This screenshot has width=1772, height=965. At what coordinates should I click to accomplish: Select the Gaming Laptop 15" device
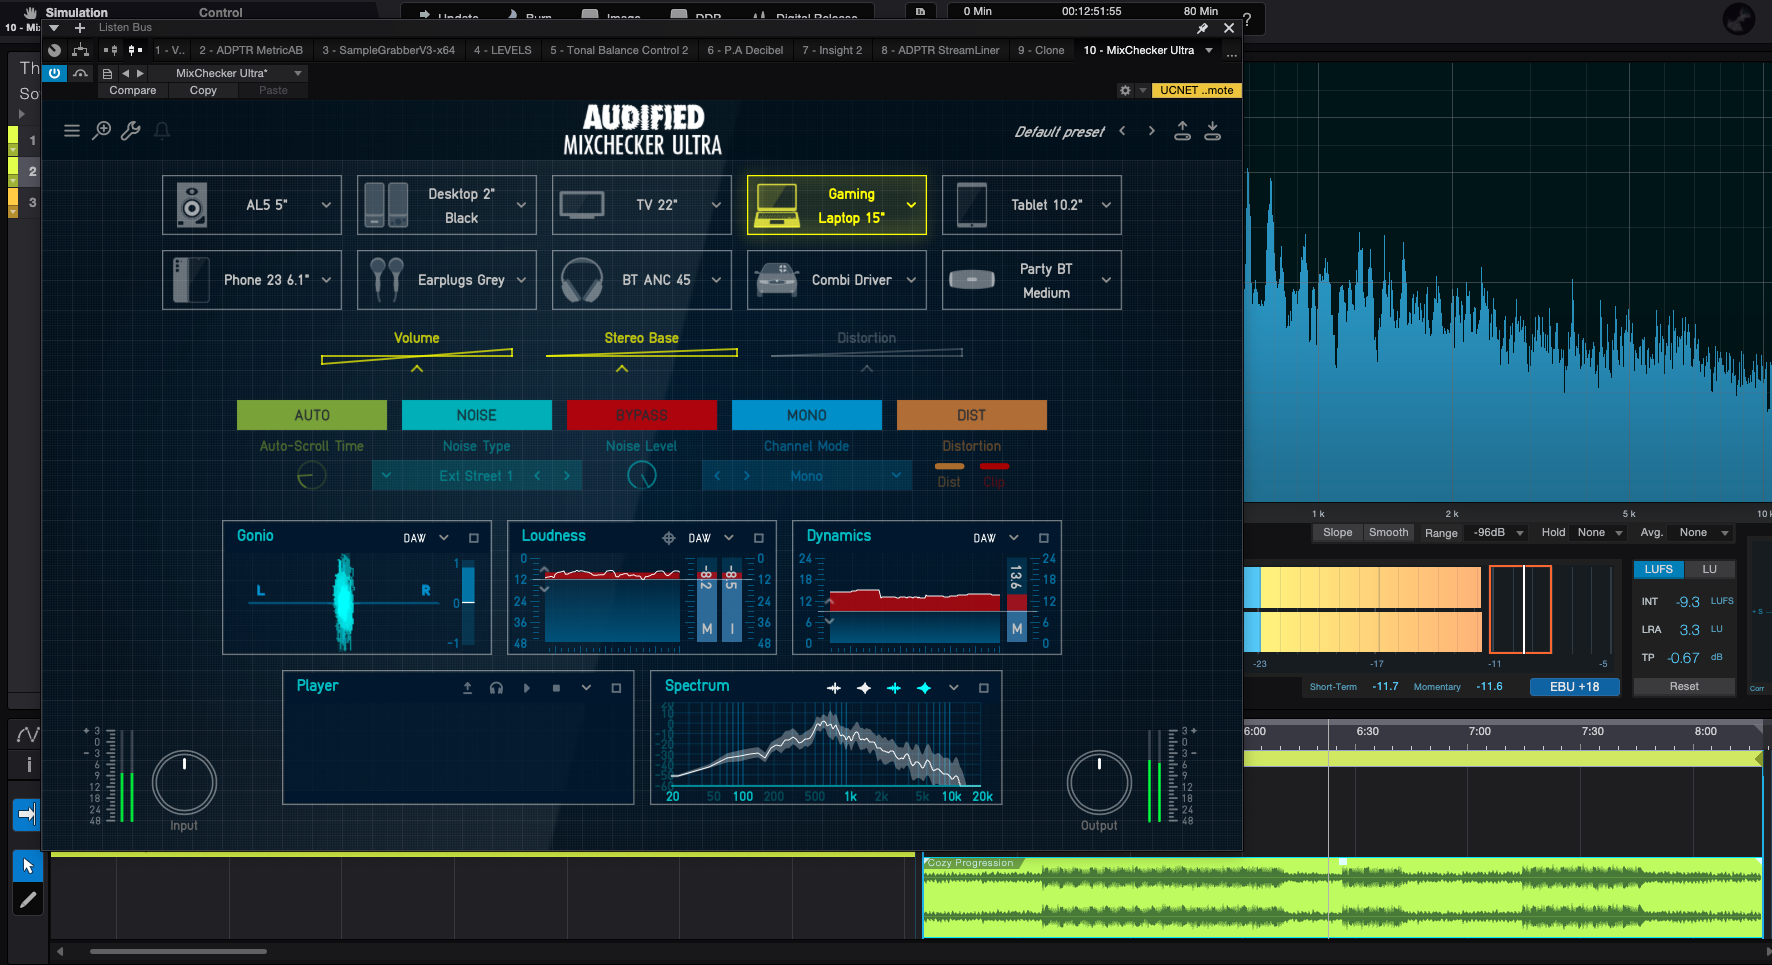click(837, 205)
